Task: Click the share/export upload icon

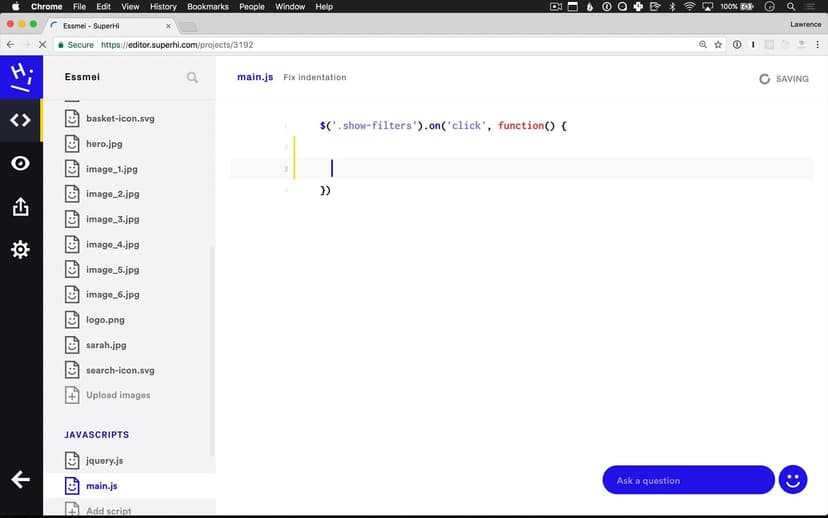Action: pyautogui.click(x=20, y=207)
